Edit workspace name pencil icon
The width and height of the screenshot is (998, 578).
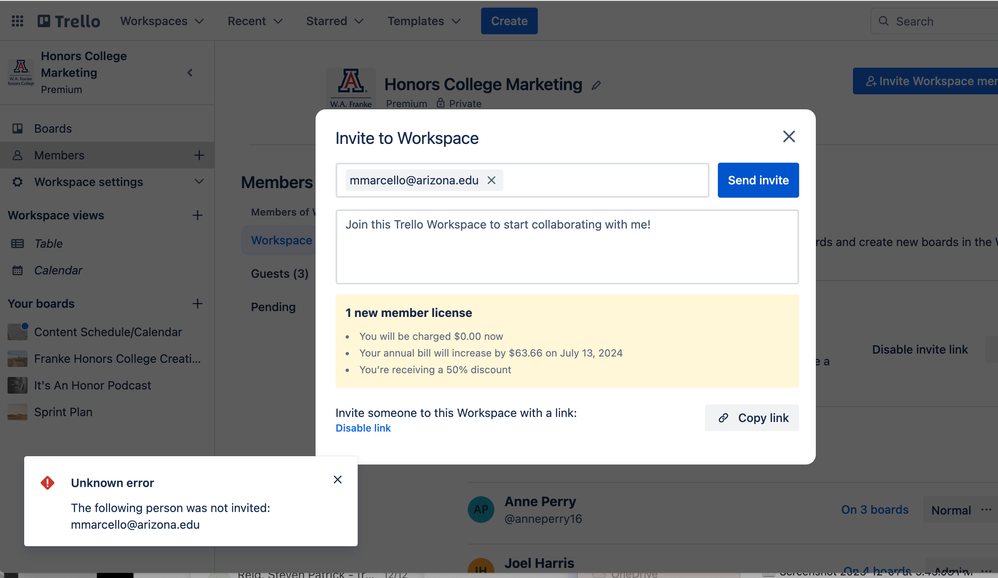596,85
